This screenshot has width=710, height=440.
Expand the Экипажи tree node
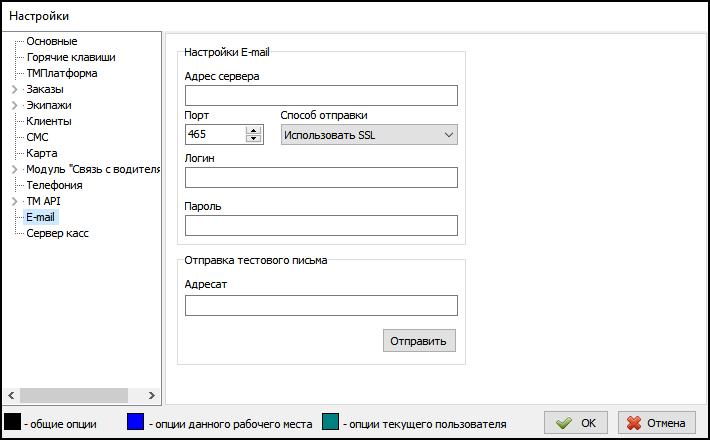point(14,106)
